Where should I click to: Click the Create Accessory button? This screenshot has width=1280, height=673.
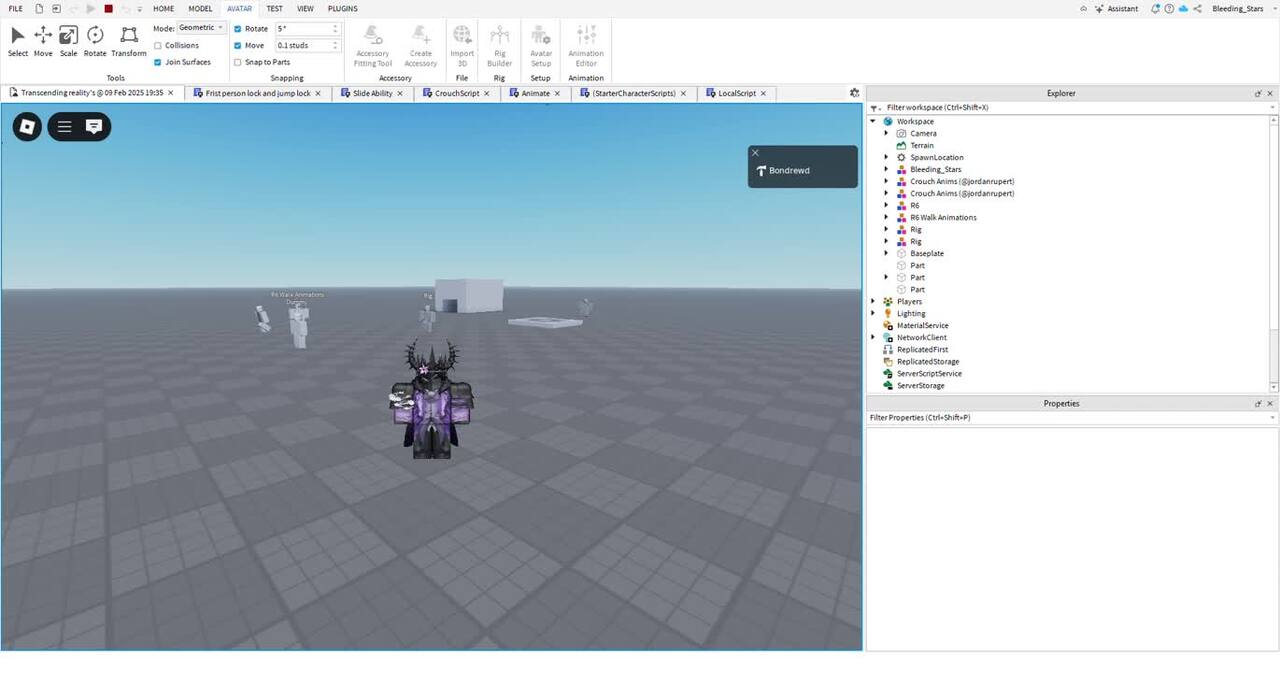421,46
